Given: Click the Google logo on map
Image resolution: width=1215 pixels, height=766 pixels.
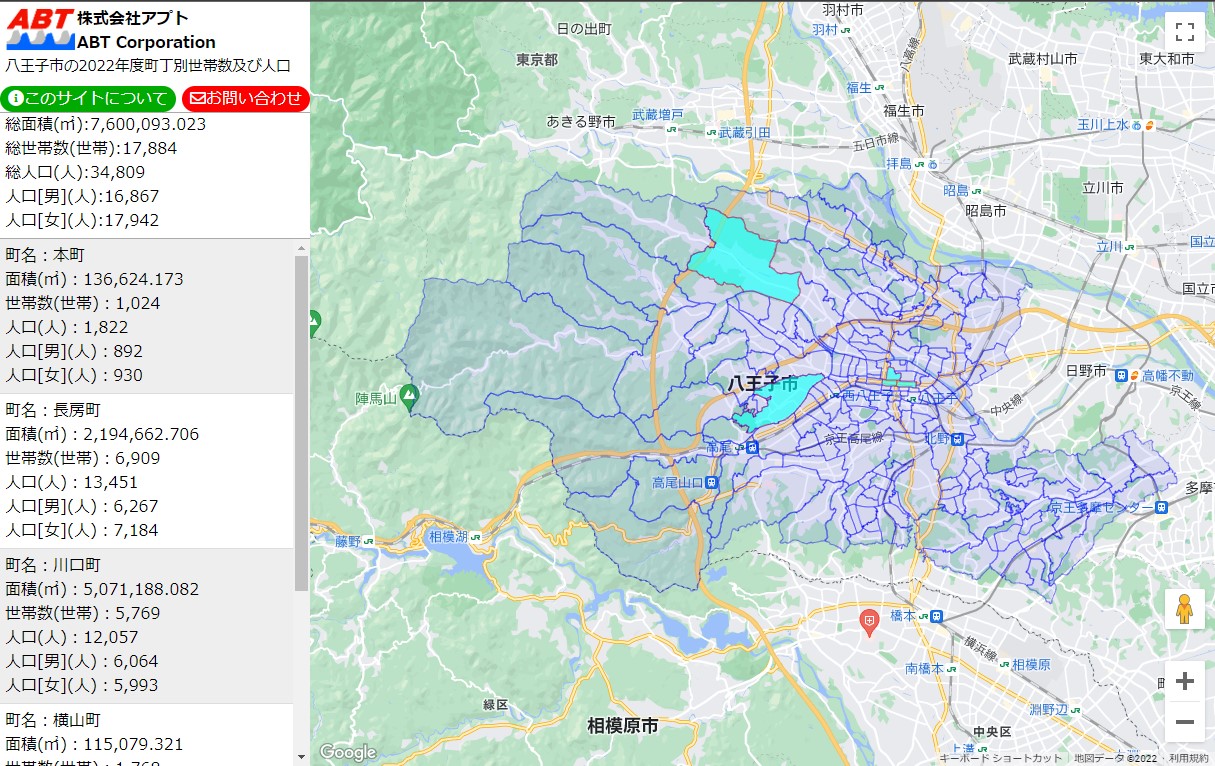Looking at the screenshot, I should click(x=348, y=752).
